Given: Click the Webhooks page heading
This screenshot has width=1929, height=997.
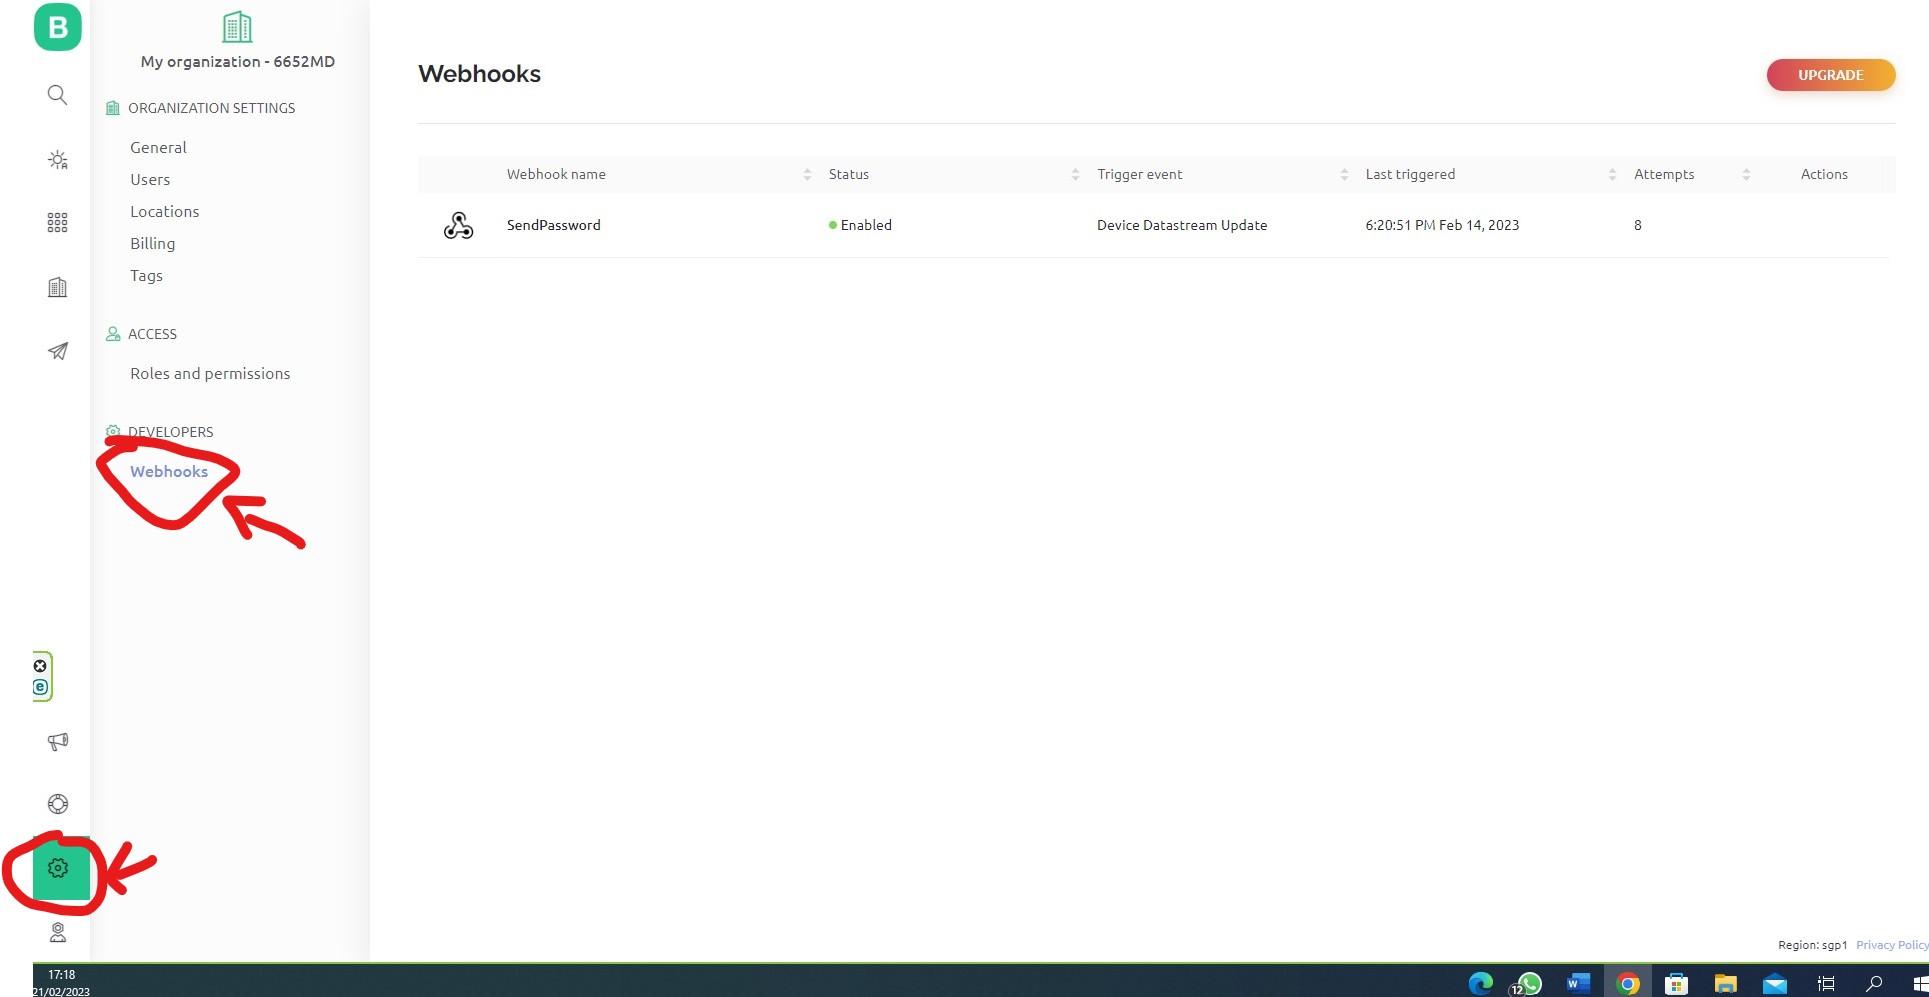Looking at the screenshot, I should [479, 74].
